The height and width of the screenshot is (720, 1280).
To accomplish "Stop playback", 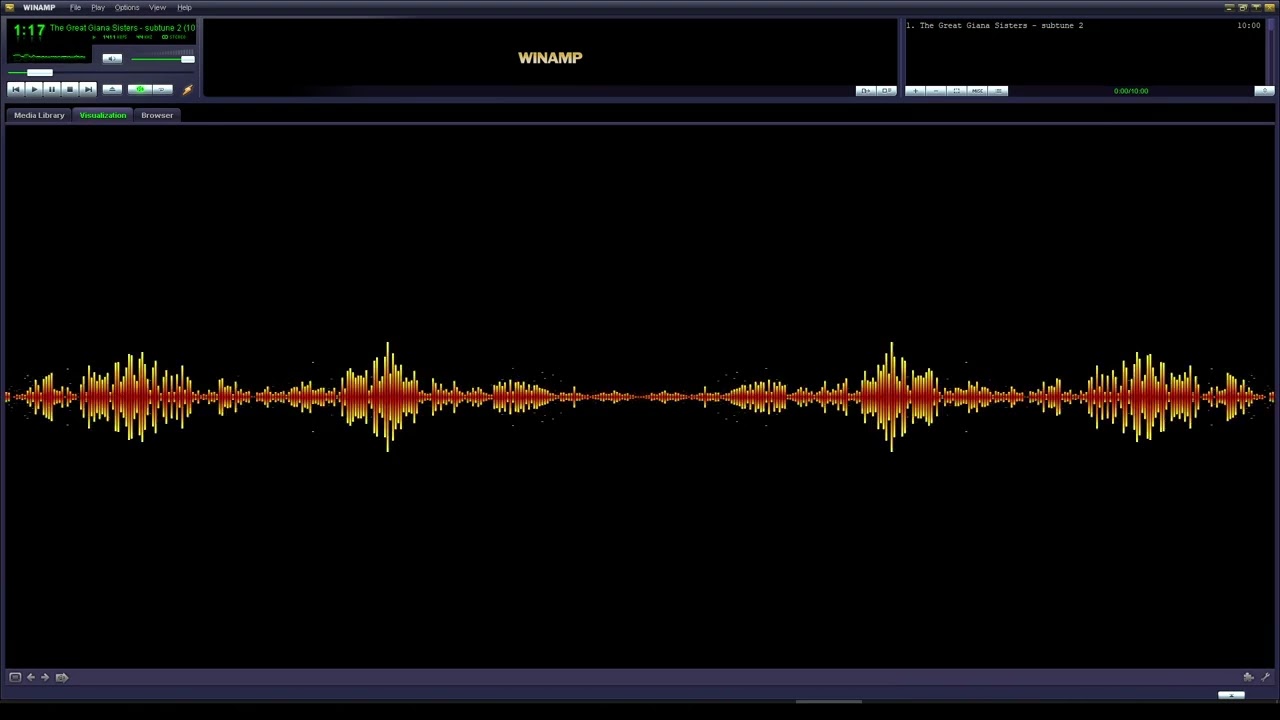I will coord(70,89).
